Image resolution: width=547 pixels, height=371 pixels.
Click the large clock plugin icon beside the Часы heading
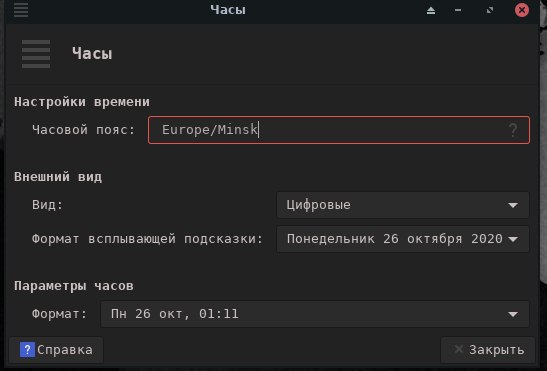(x=36, y=54)
